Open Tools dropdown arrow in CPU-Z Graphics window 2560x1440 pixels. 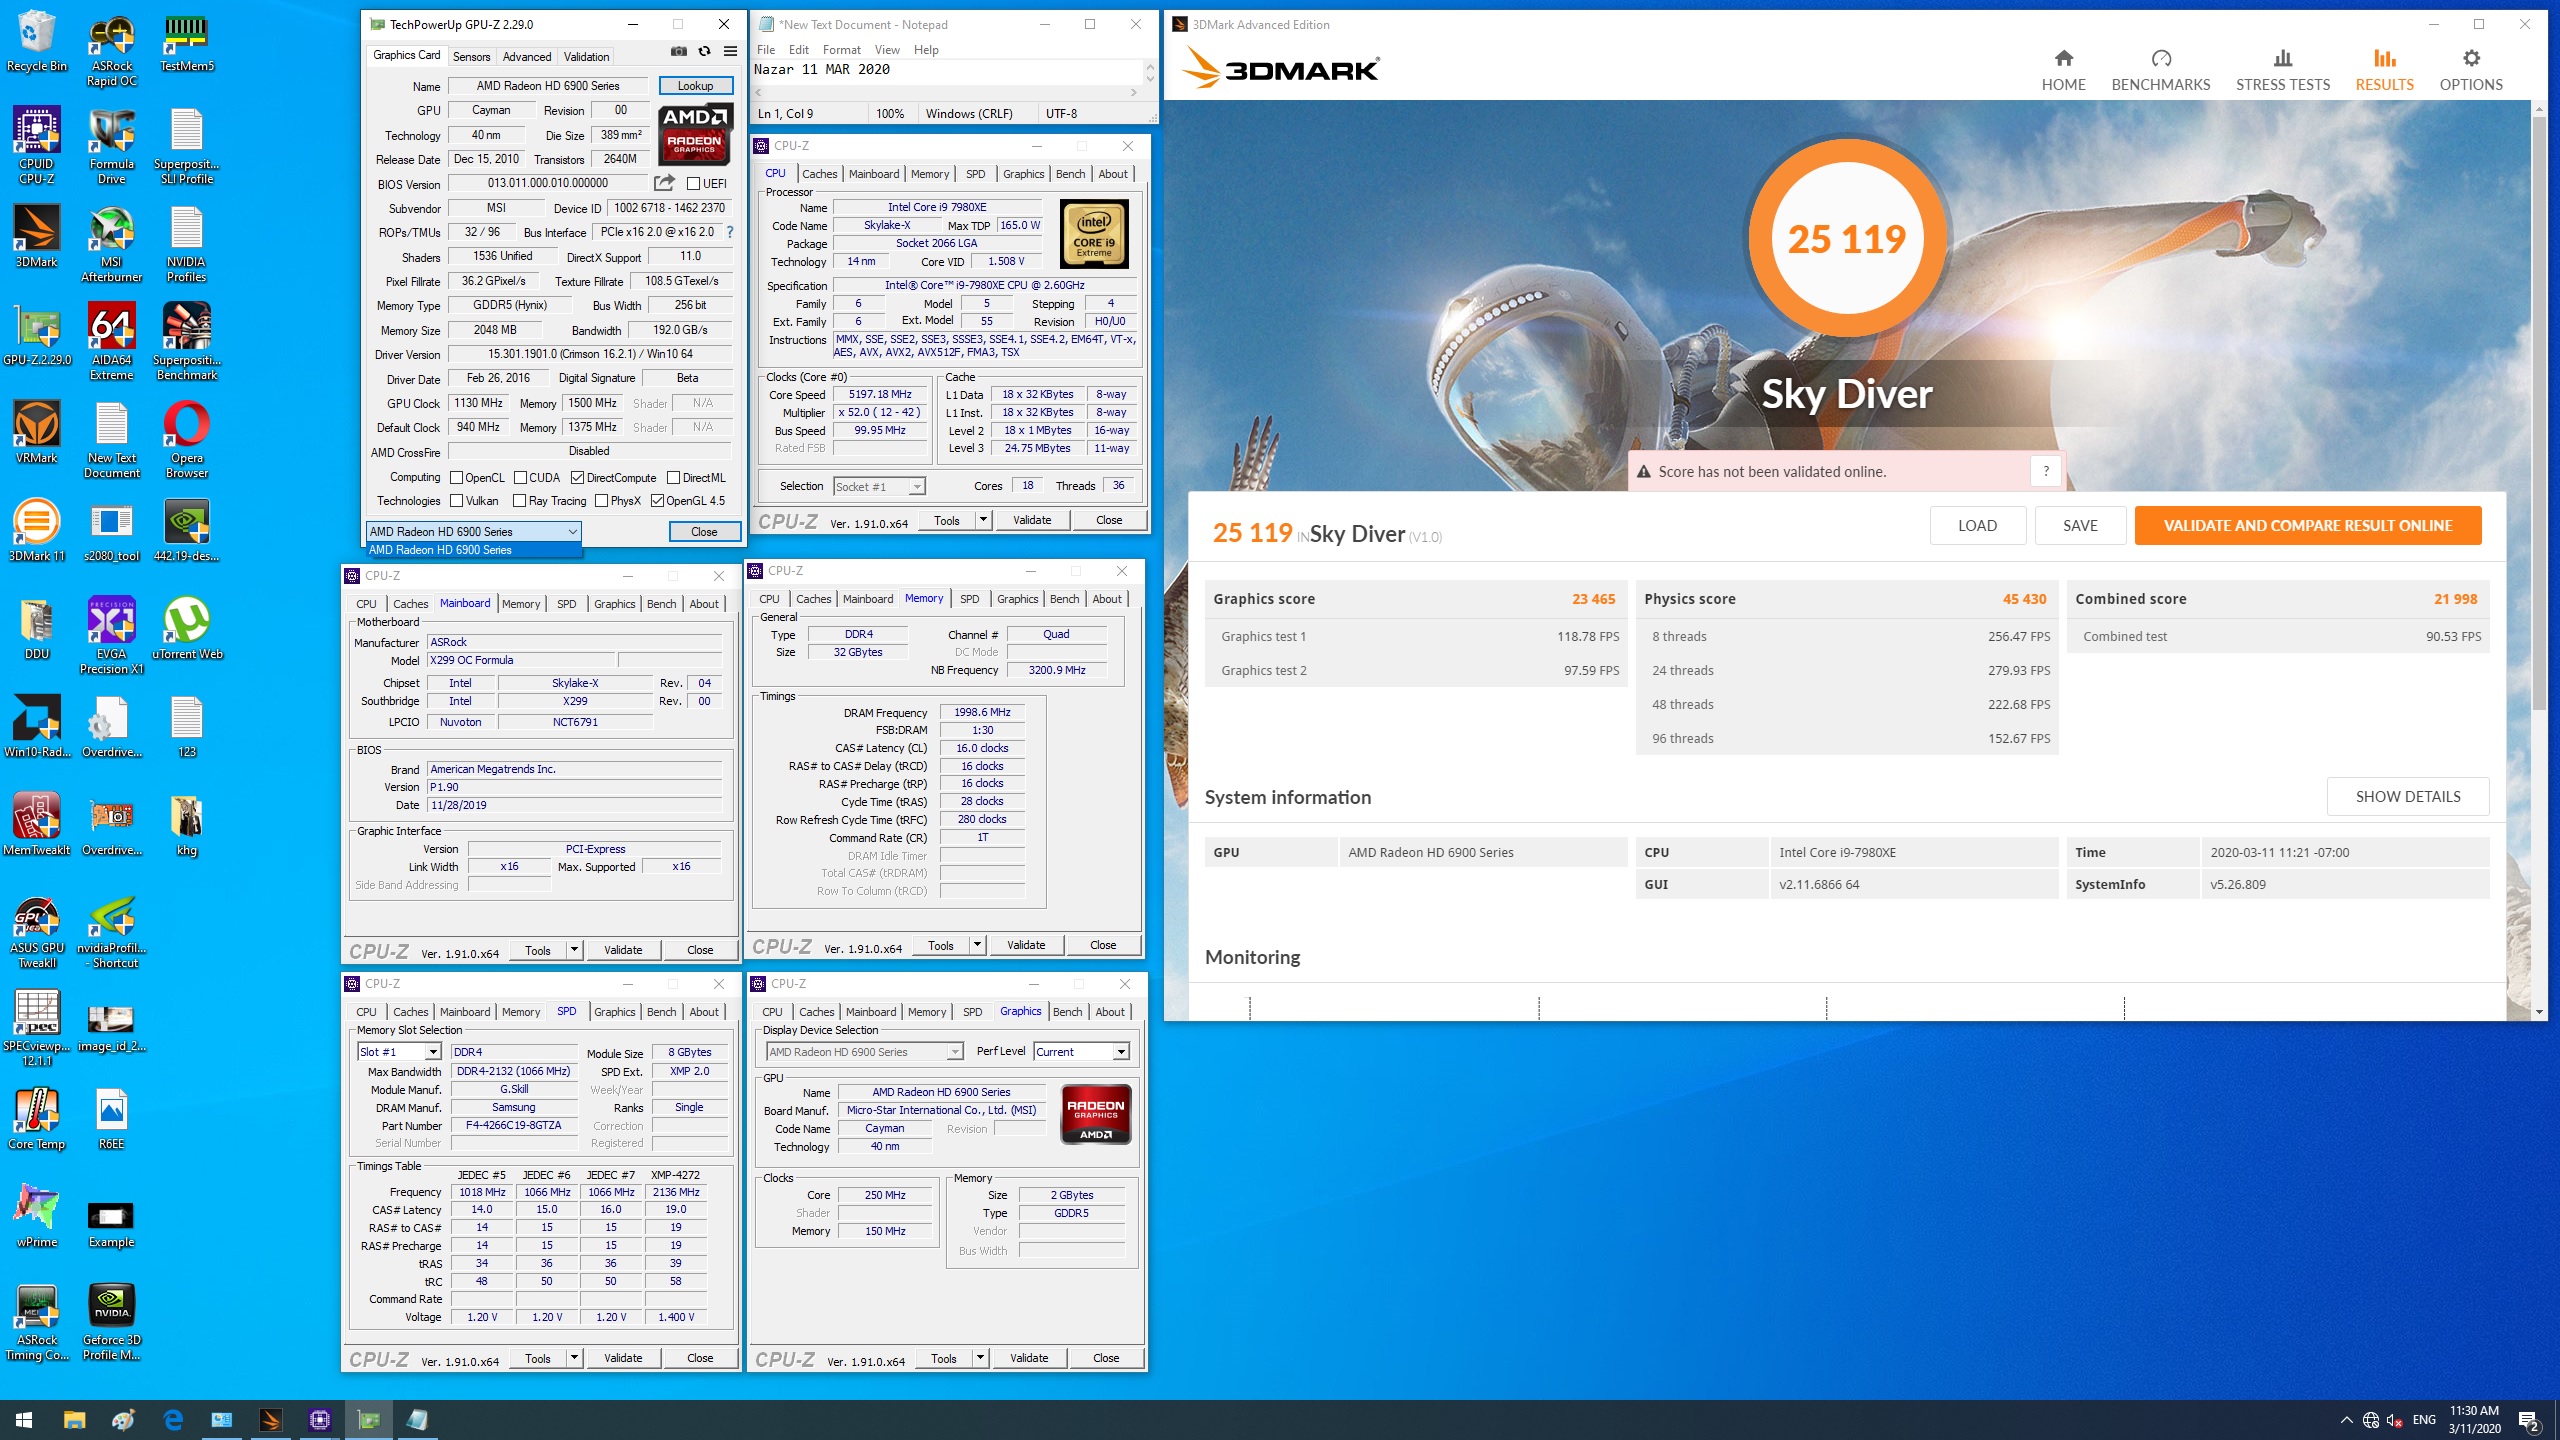click(980, 1358)
